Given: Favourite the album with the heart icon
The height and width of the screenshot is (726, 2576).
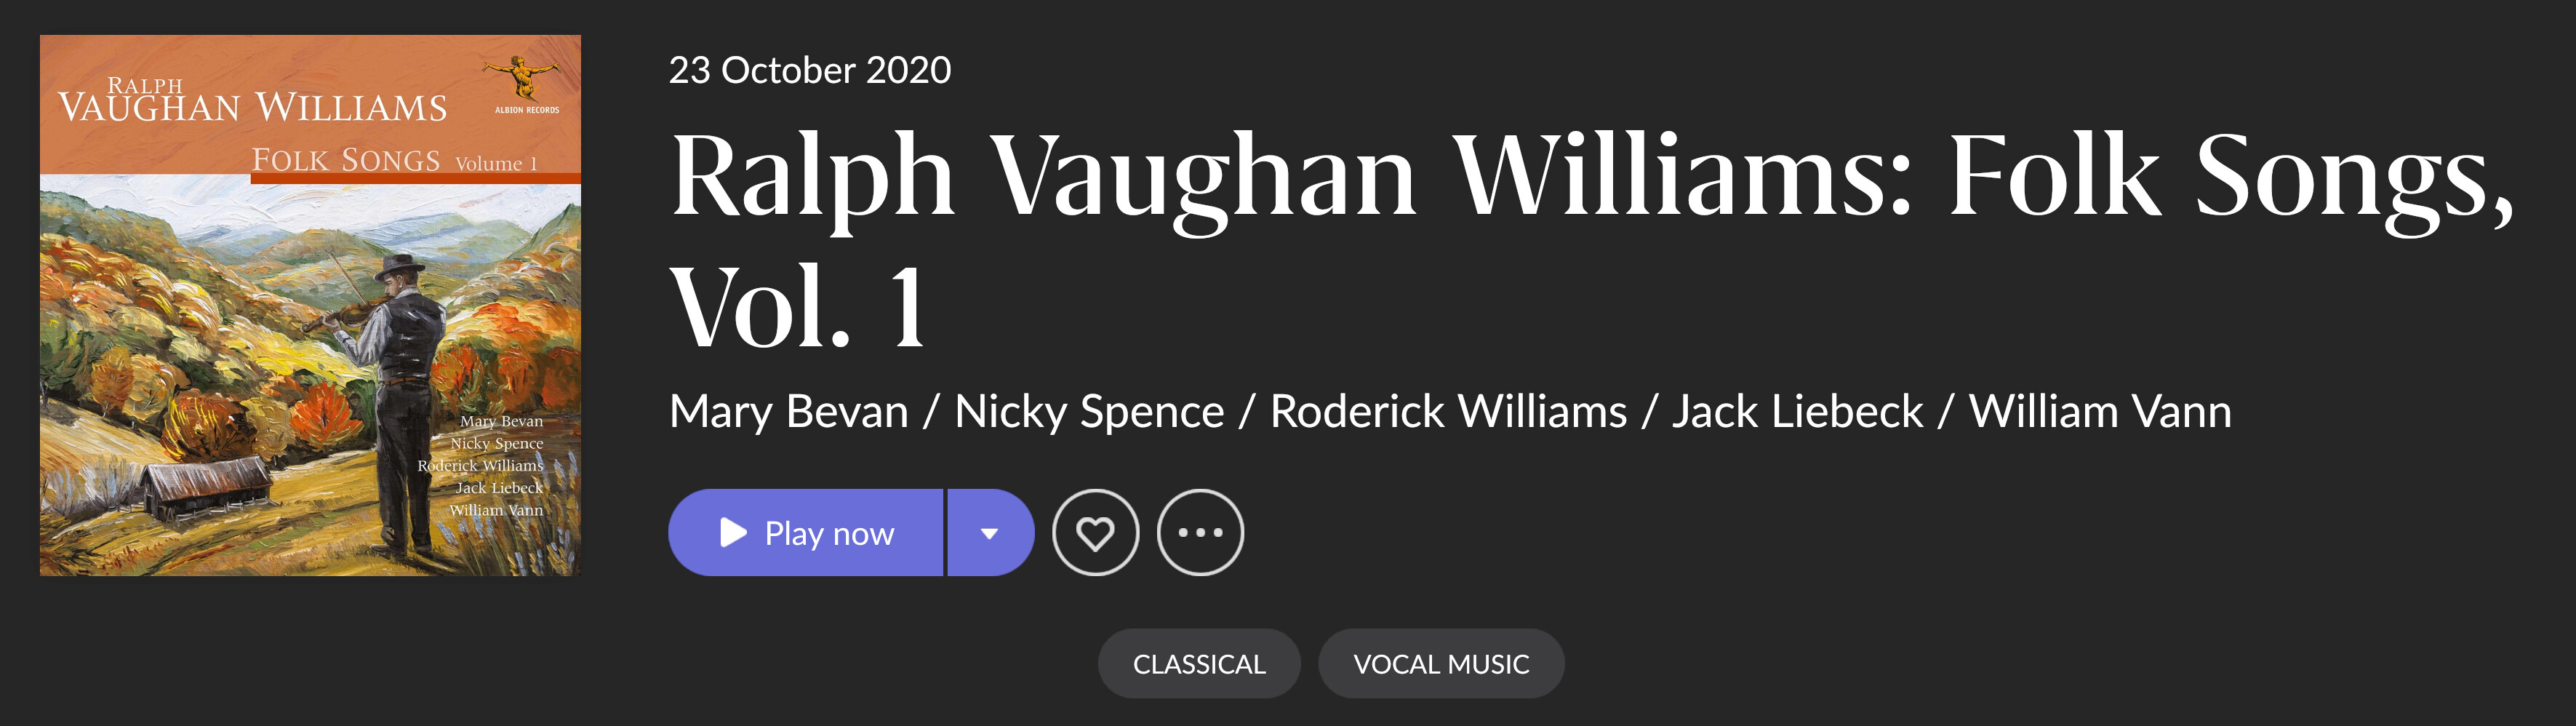Looking at the screenshot, I should [x=1095, y=532].
